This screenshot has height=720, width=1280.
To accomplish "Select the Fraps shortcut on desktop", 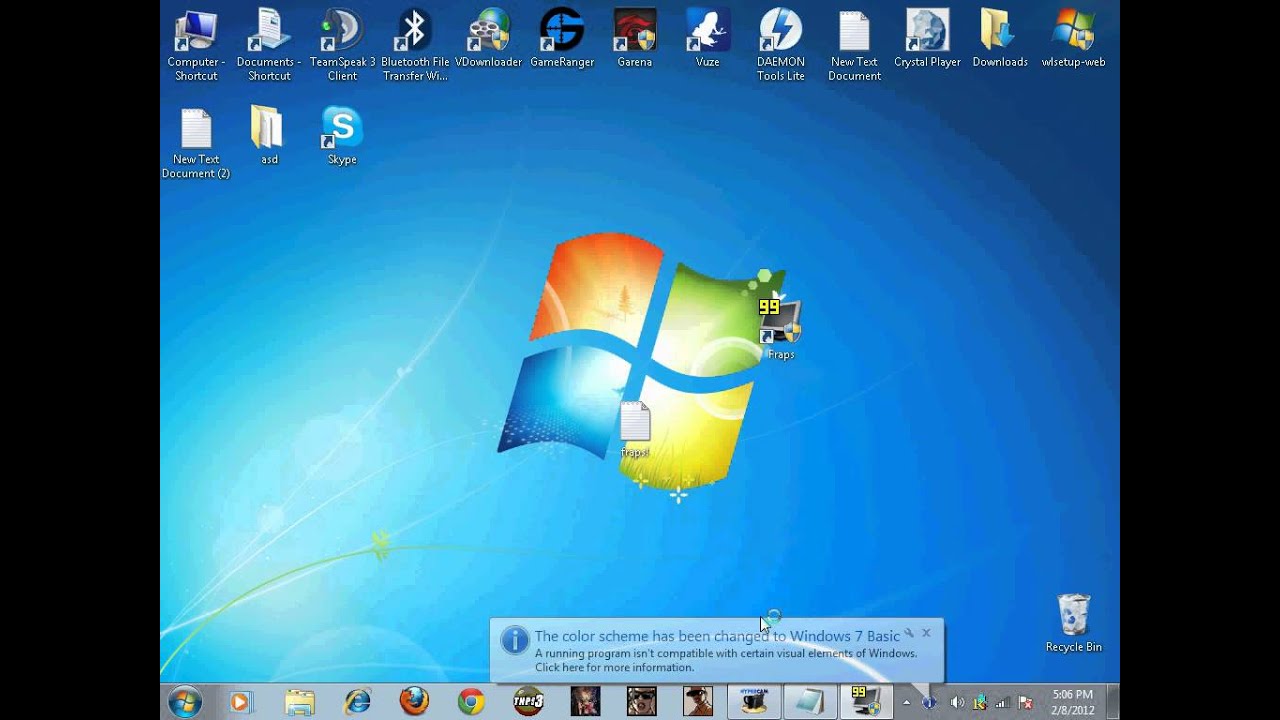I will (780, 330).
